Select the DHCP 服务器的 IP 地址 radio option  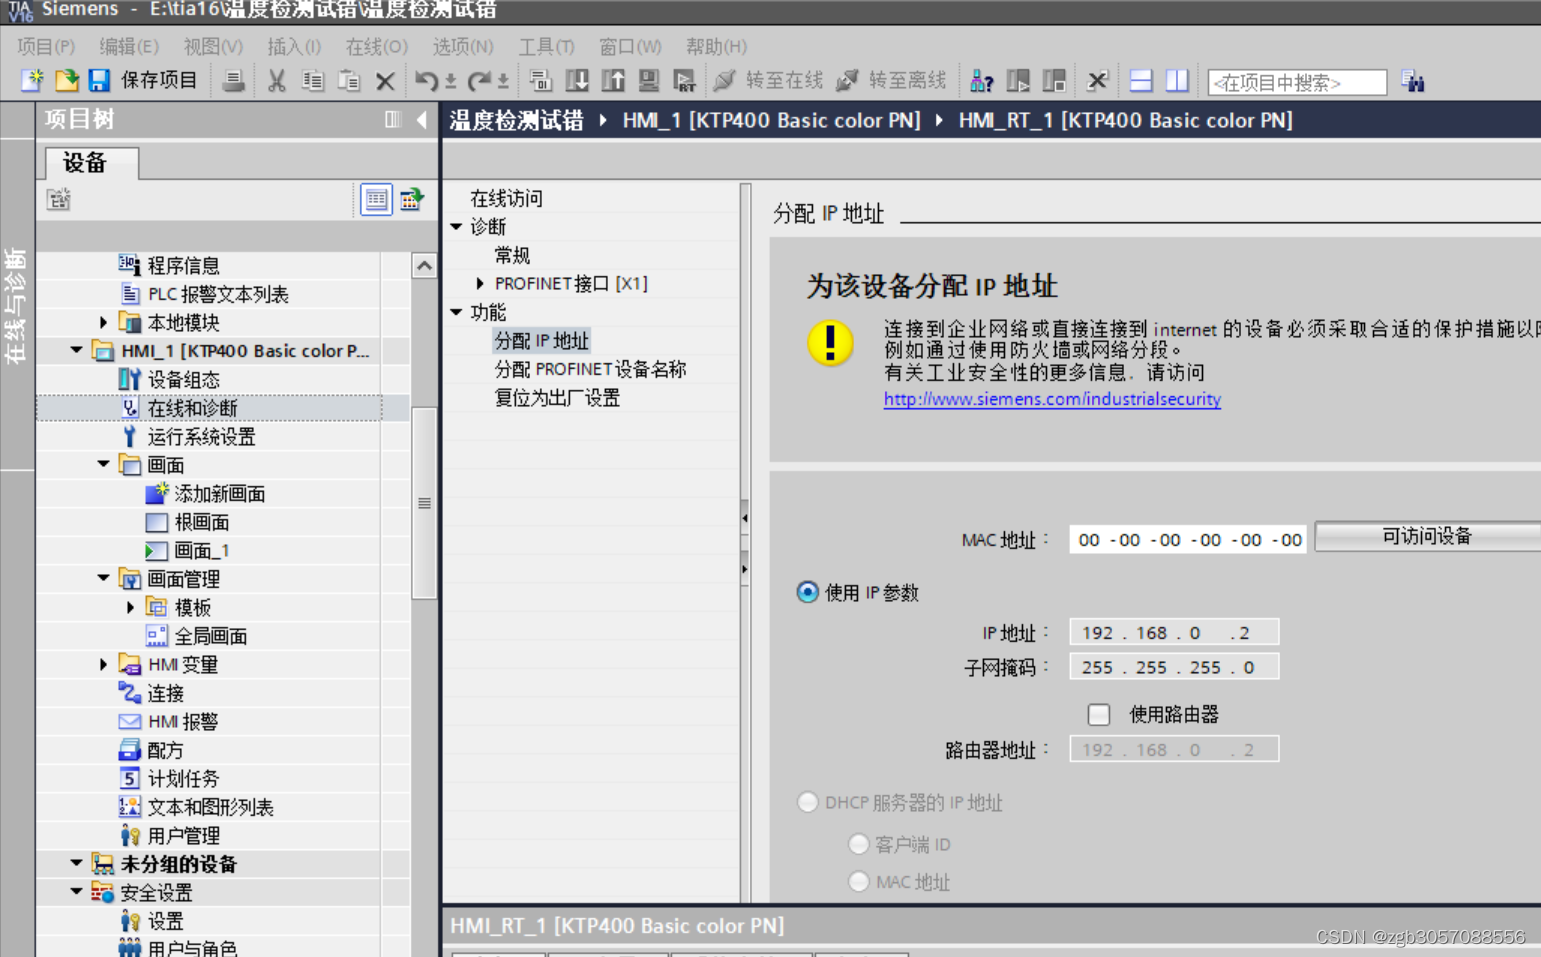click(x=807, y=802)
